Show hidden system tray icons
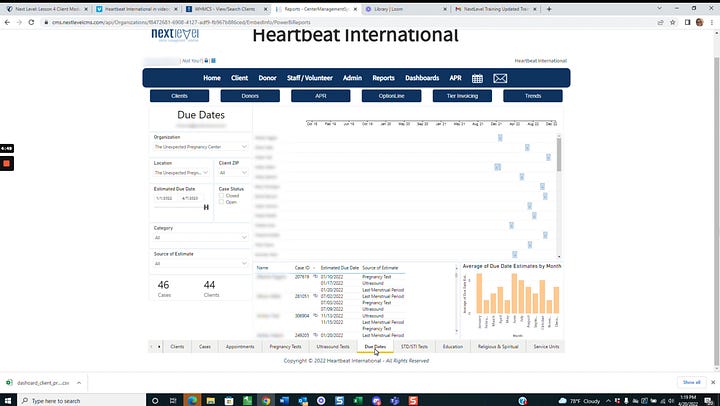This screenshot has height=406, width=720. coord(608,400)
